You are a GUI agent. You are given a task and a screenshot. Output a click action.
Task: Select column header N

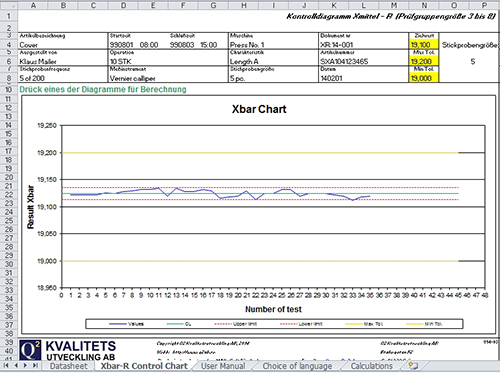click(x=424, y=5)
